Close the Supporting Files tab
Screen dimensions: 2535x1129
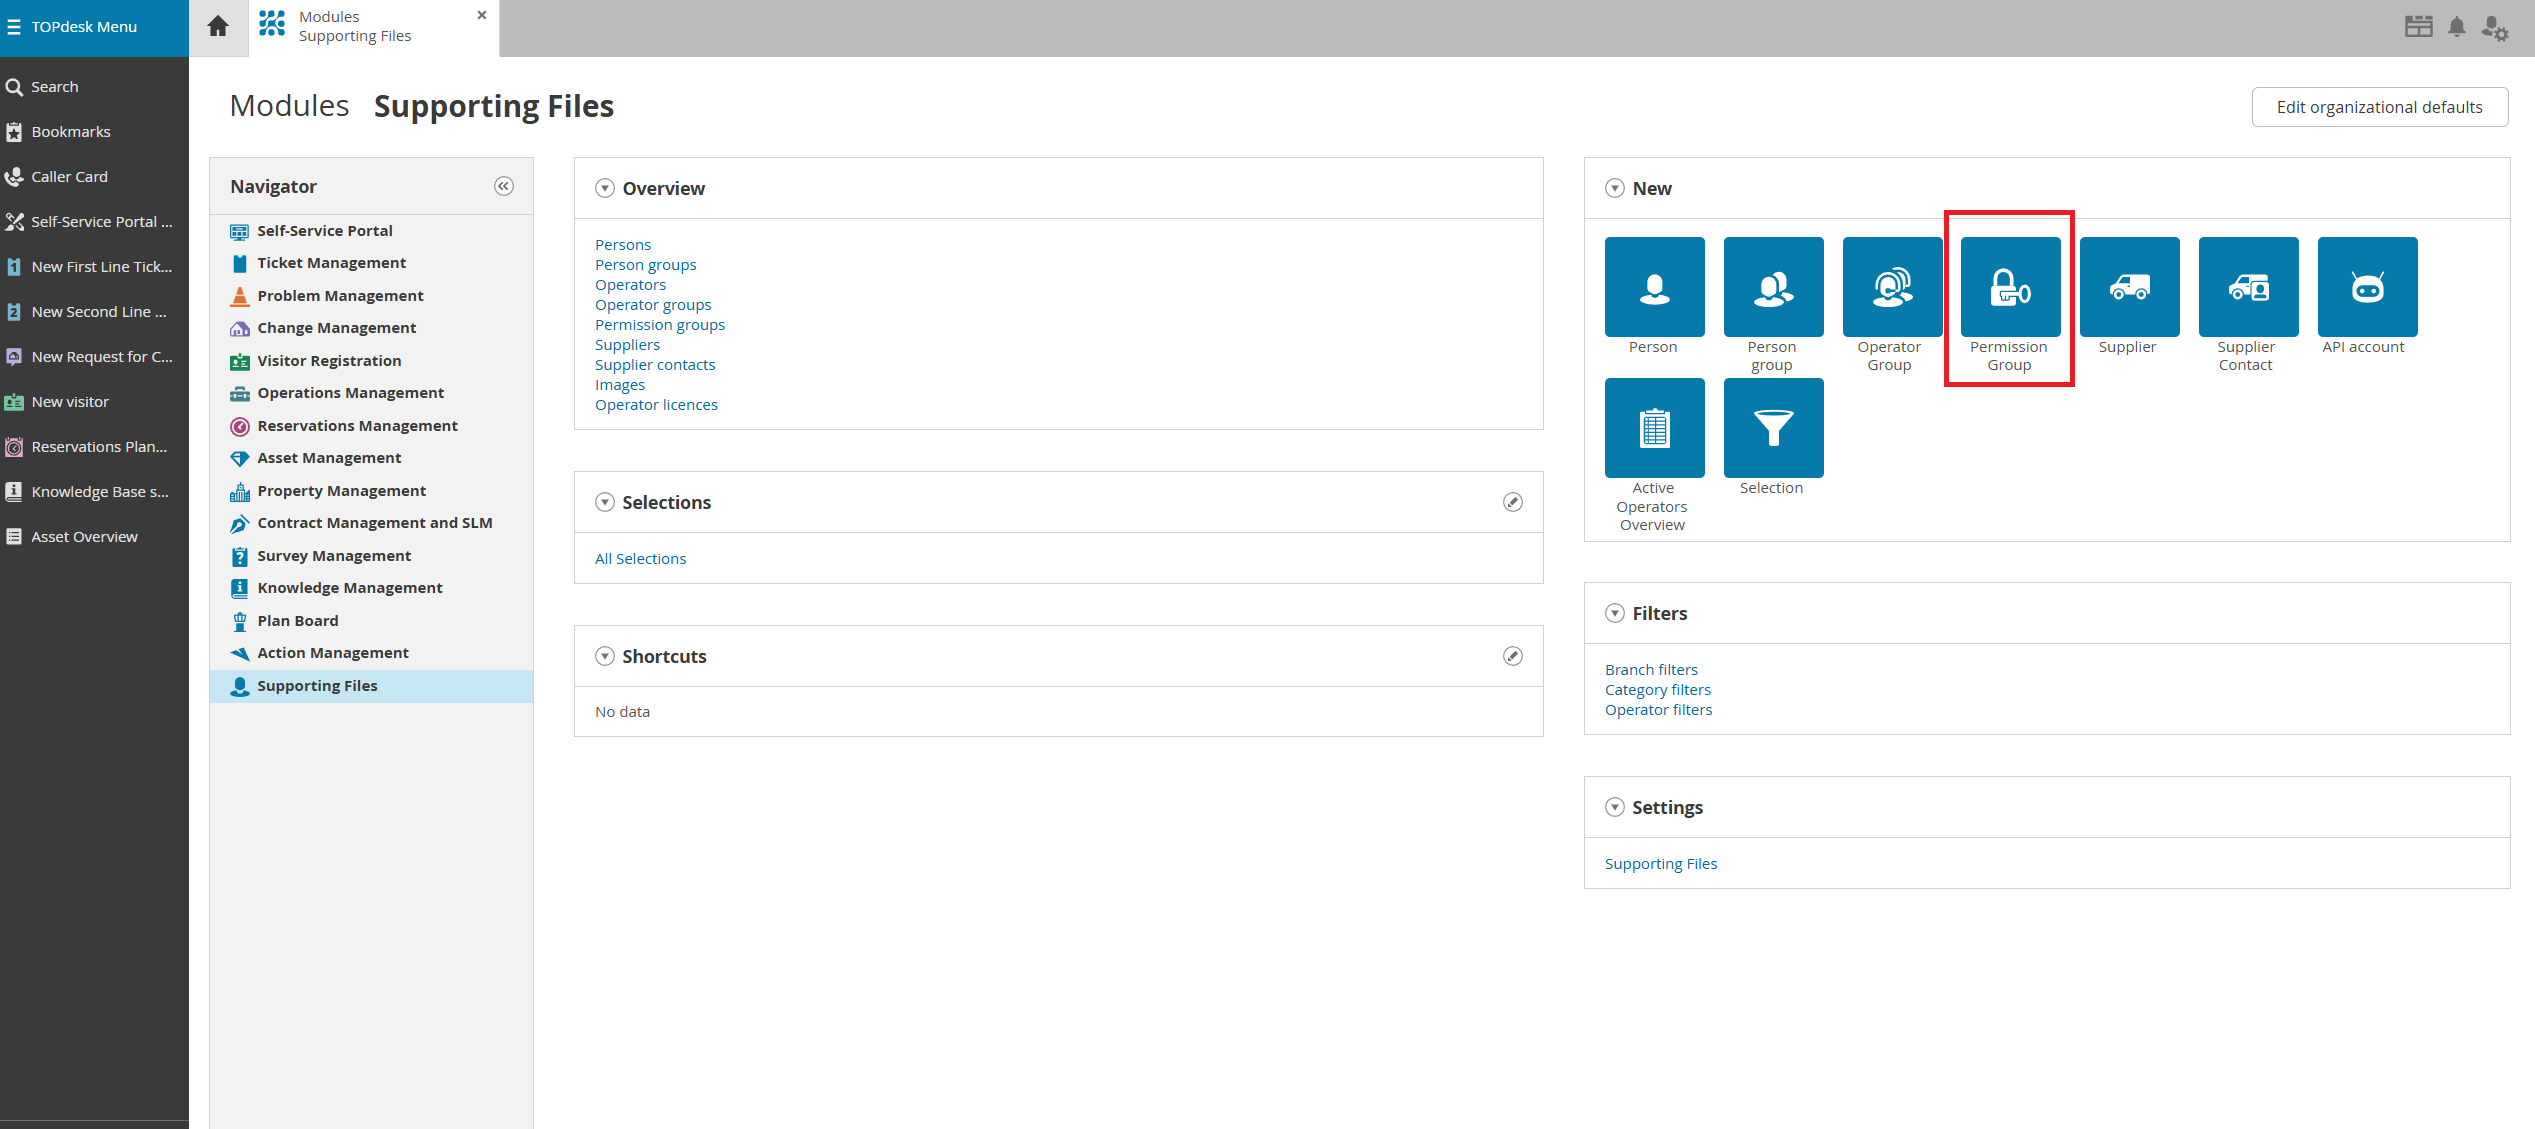pyautogui.click(x=482, y=15)
